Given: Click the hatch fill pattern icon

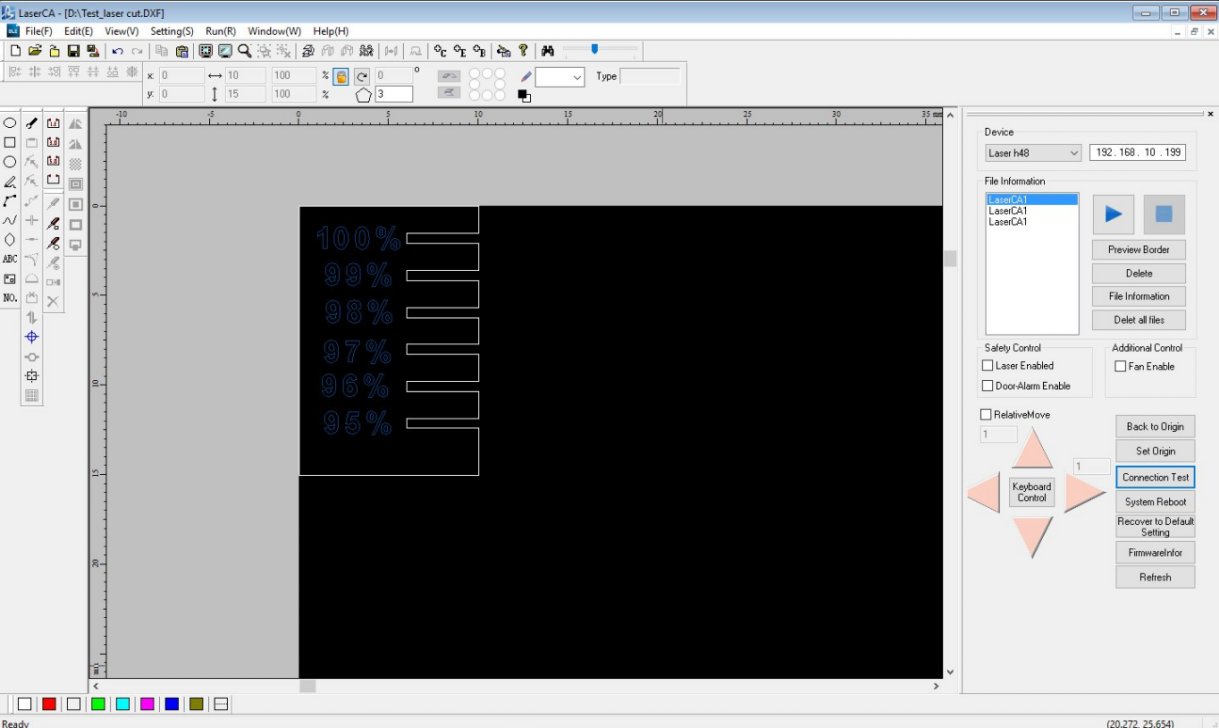Looking at the screenshot, I should [x=75, y=164].
